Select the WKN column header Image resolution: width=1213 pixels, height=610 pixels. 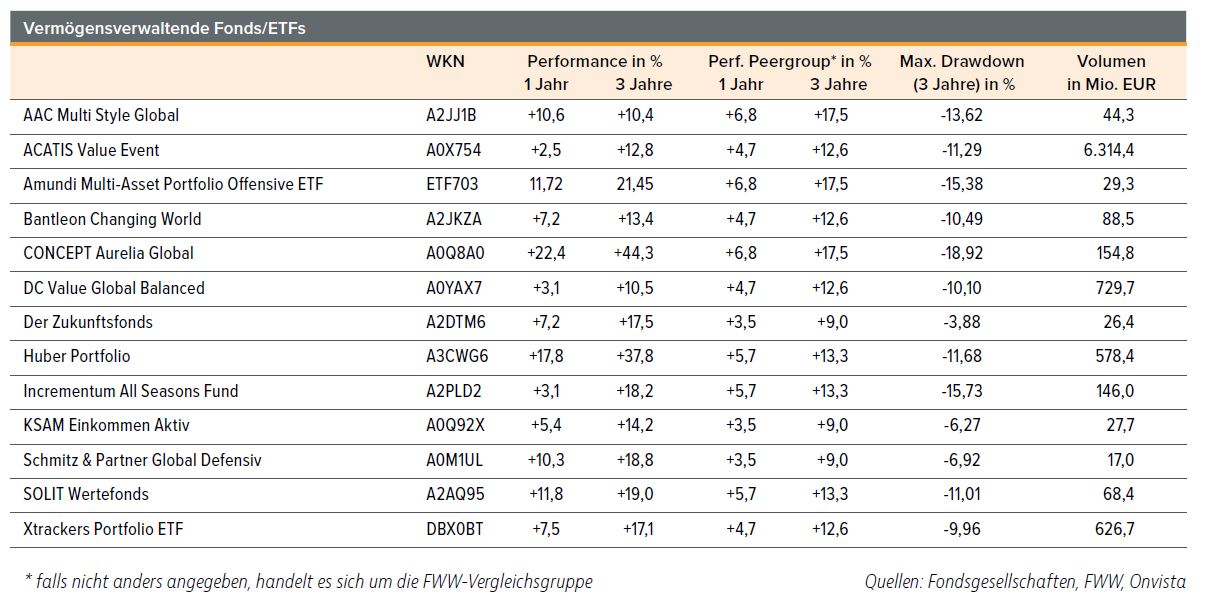click(445, 62)
